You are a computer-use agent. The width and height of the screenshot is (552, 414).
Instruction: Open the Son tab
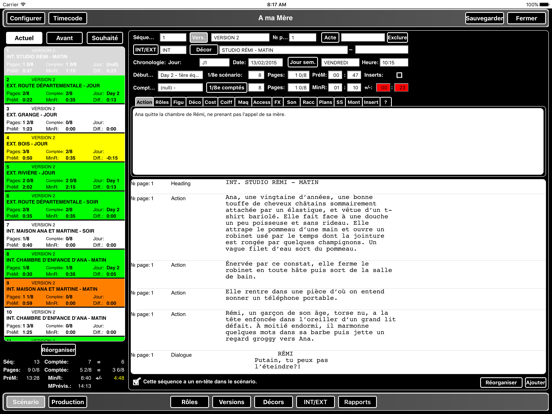click(x=291, y=102)
